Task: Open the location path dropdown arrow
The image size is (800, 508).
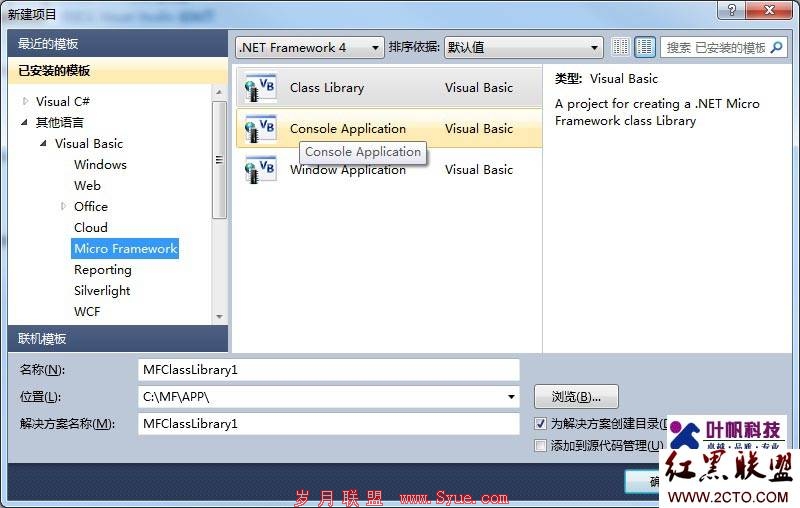Action: (511, 397)
